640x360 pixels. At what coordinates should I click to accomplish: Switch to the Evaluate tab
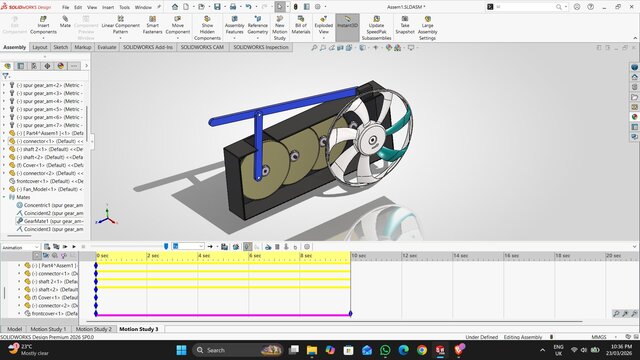(107, 47)
